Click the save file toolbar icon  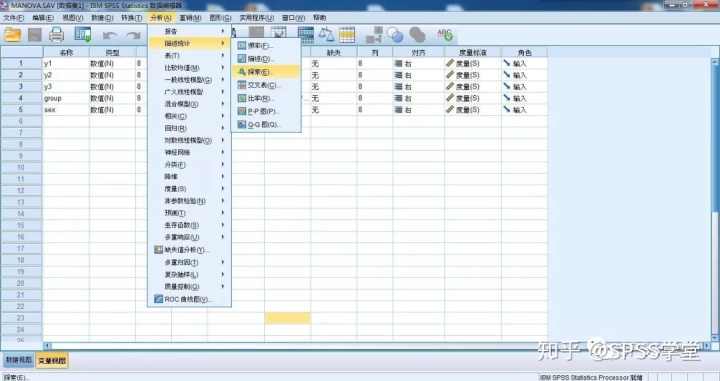[x=35, y=35]
